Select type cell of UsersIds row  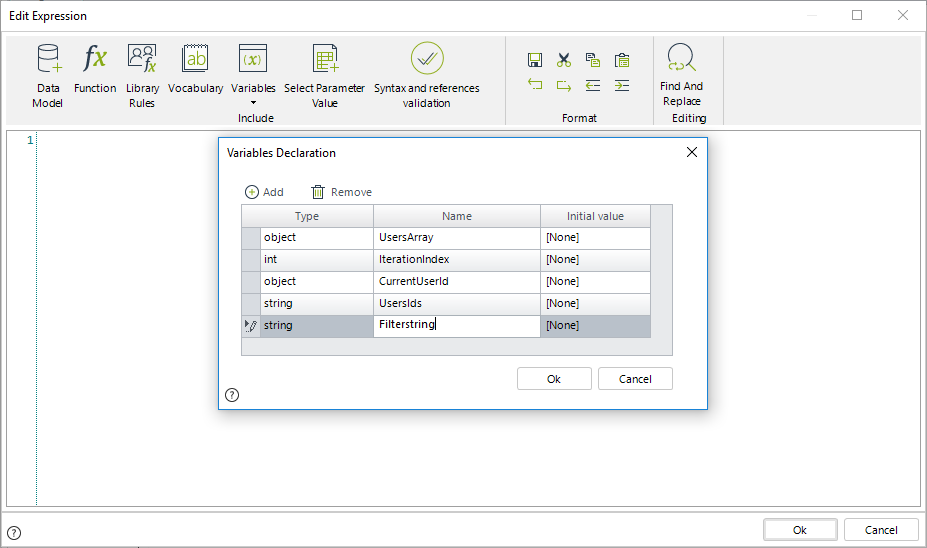(x=317, y=303)
